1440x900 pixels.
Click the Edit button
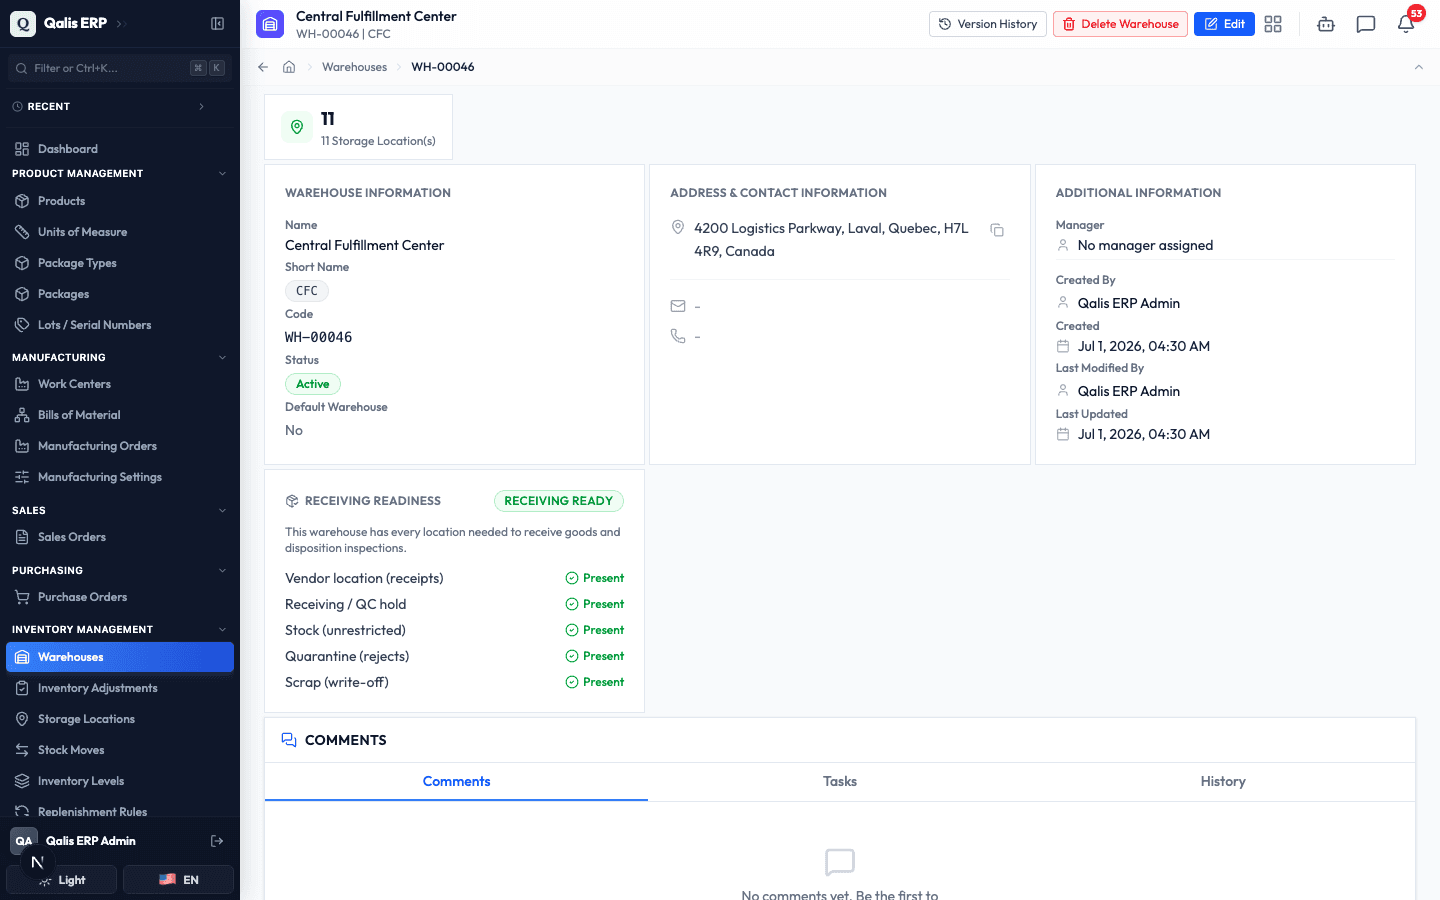[1224, 24]
